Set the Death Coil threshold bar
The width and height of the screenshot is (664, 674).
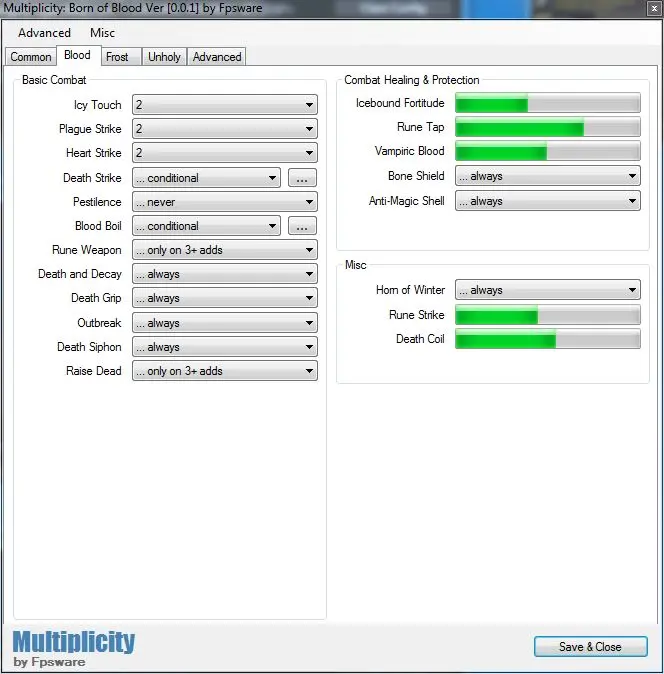pyautogui.click(x=548, y=339)
